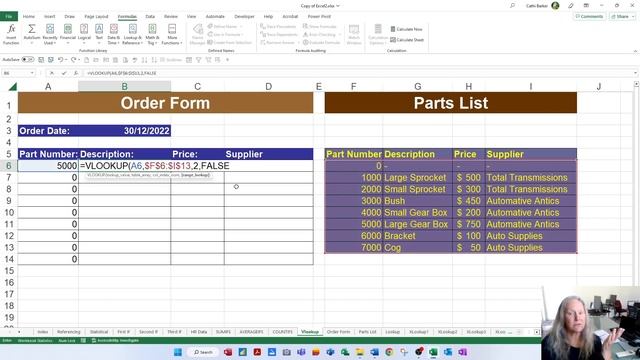Click the fx icon beside formula bar
640x360 pixels.
point(76,73)
